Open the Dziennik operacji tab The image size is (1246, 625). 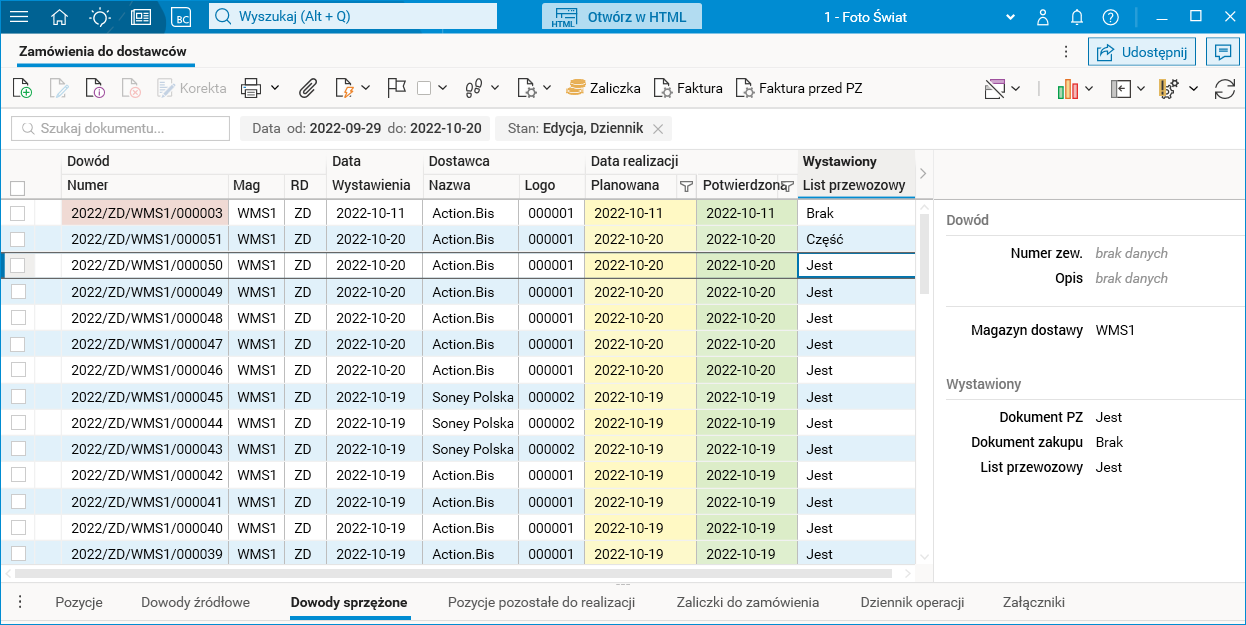(912, 602)
